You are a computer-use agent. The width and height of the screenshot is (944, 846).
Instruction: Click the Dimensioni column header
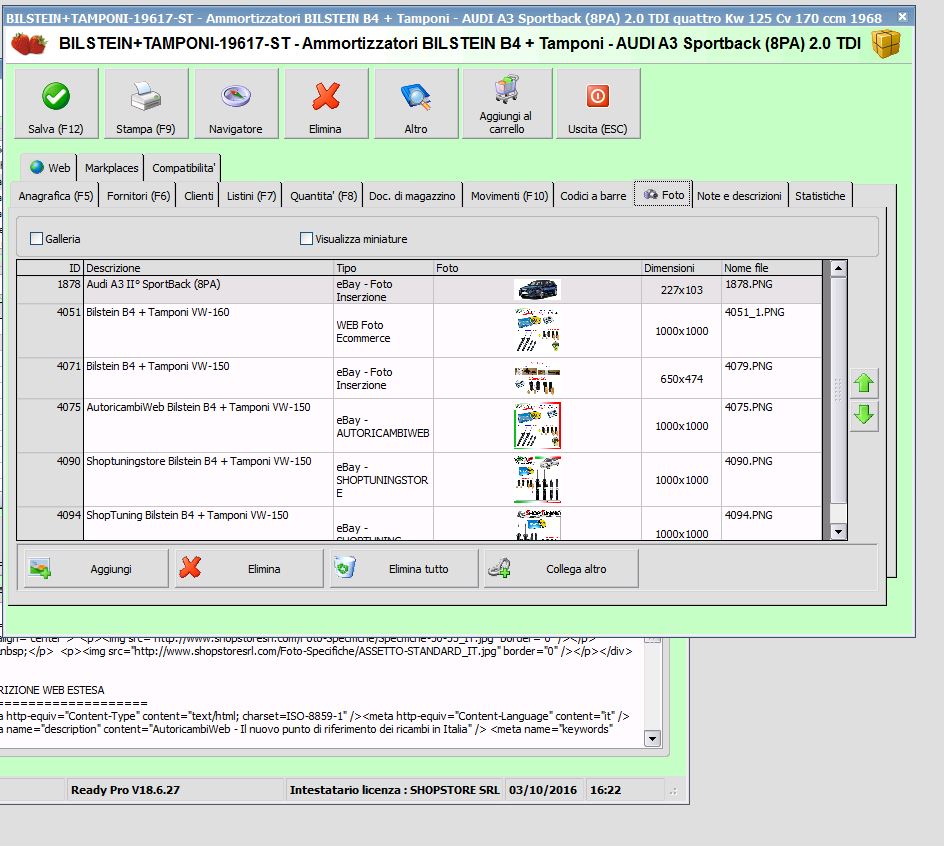click(681, 268)
